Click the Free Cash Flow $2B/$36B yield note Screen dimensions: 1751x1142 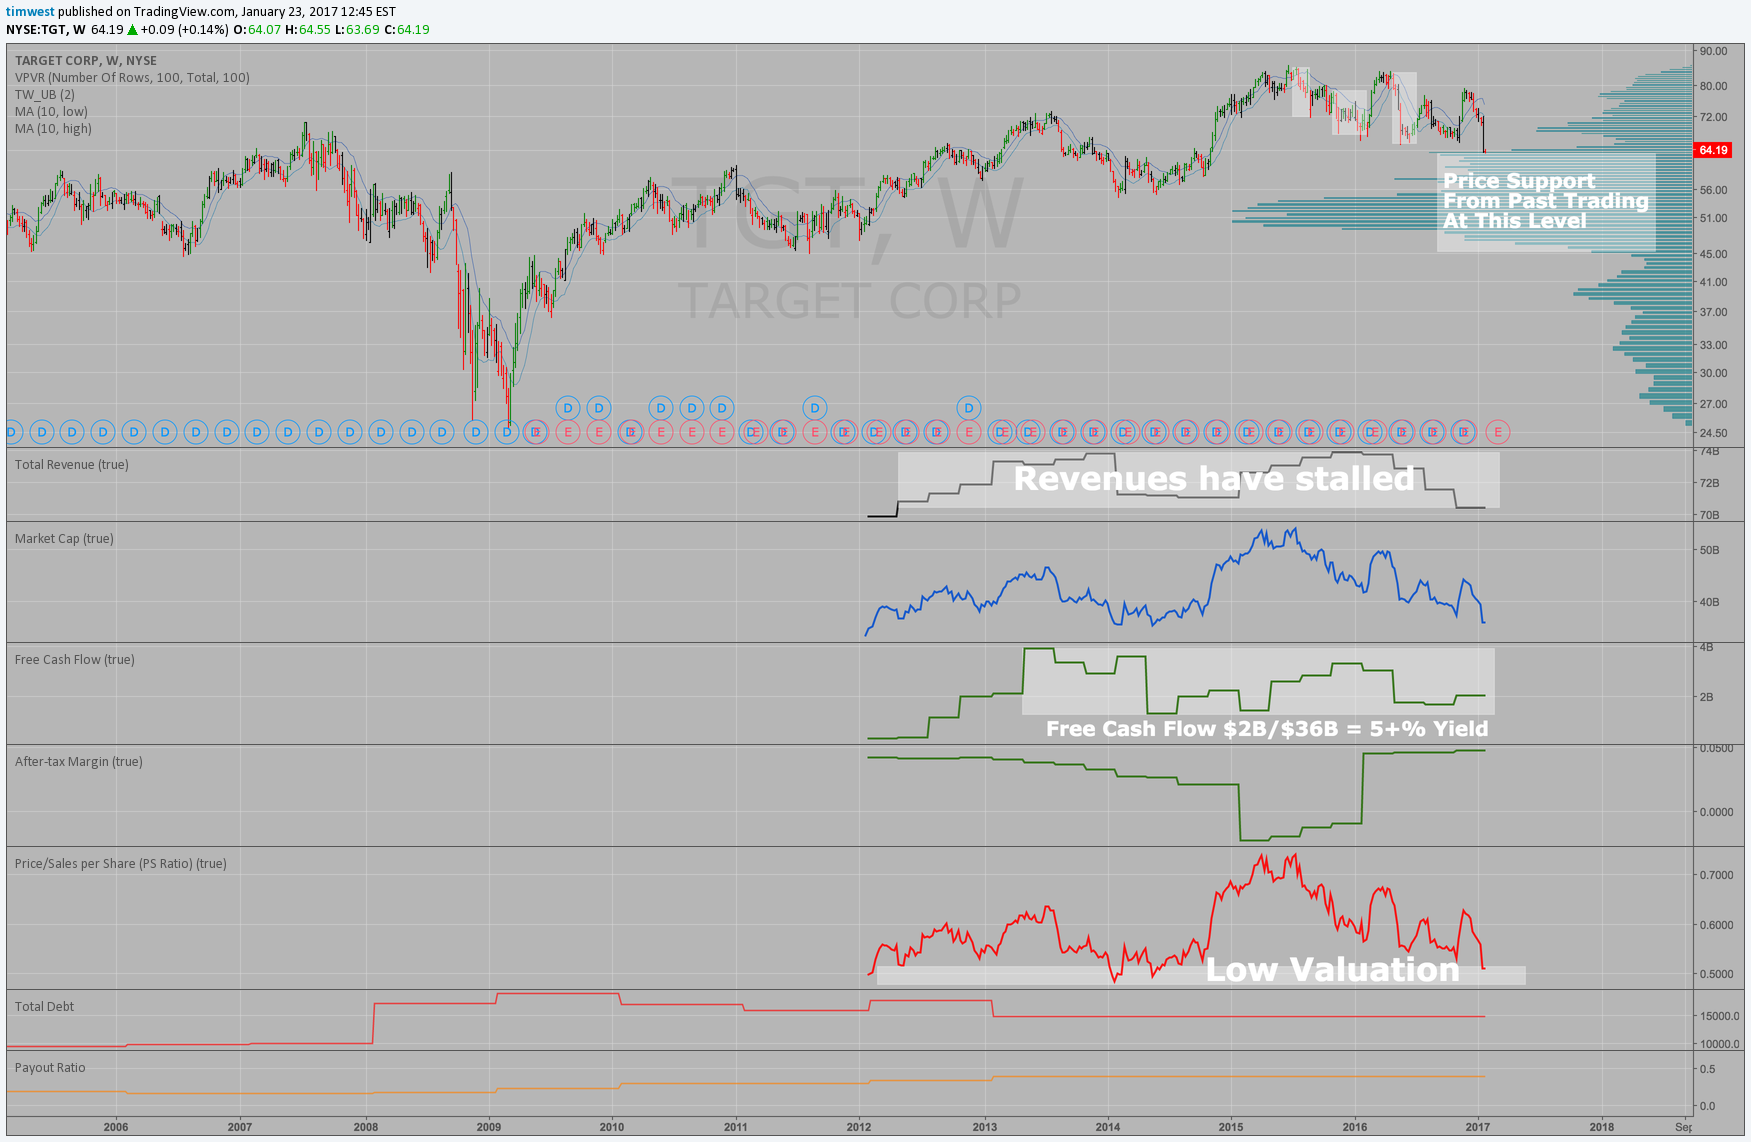pos(1267,729)
